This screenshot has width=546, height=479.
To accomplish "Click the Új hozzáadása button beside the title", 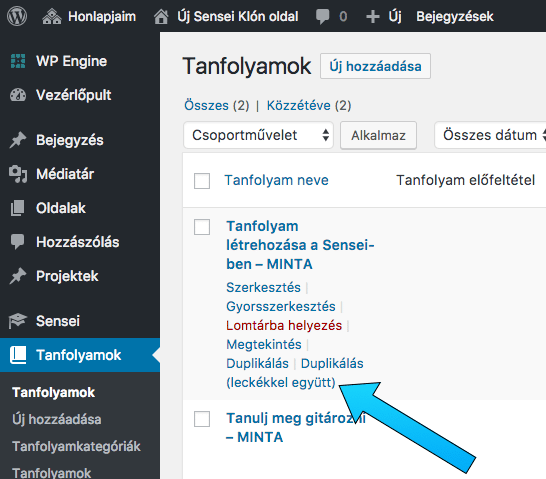I will [x=375, y=66].
